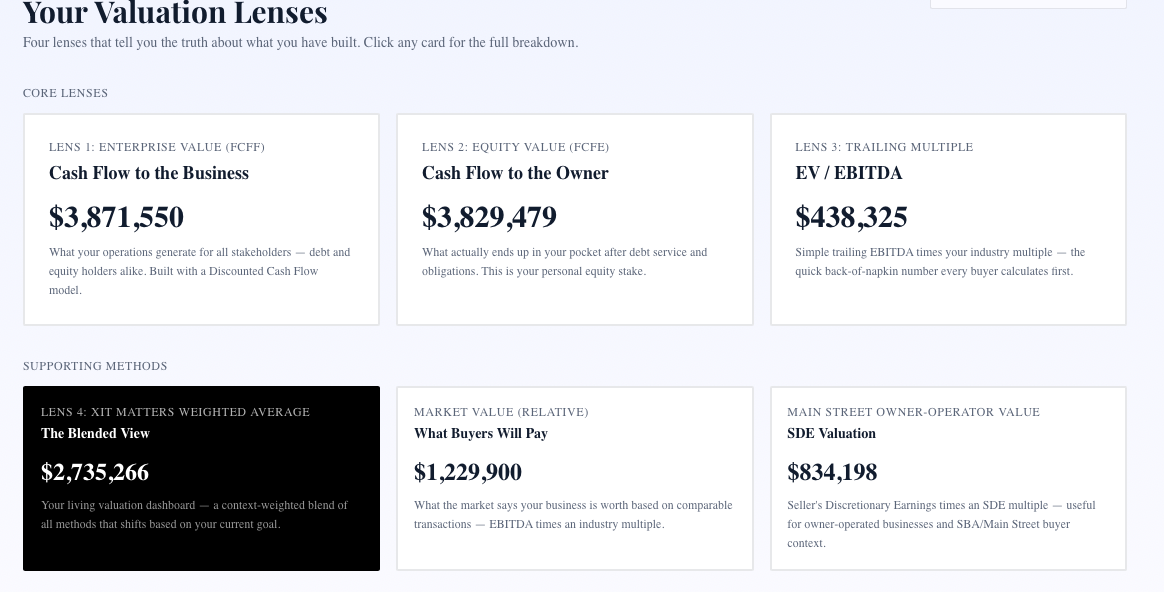Click the 'Lens 2: Equity Value (FCFE)' label
This screenshot has height=592, width=1164.
[515, 147]
